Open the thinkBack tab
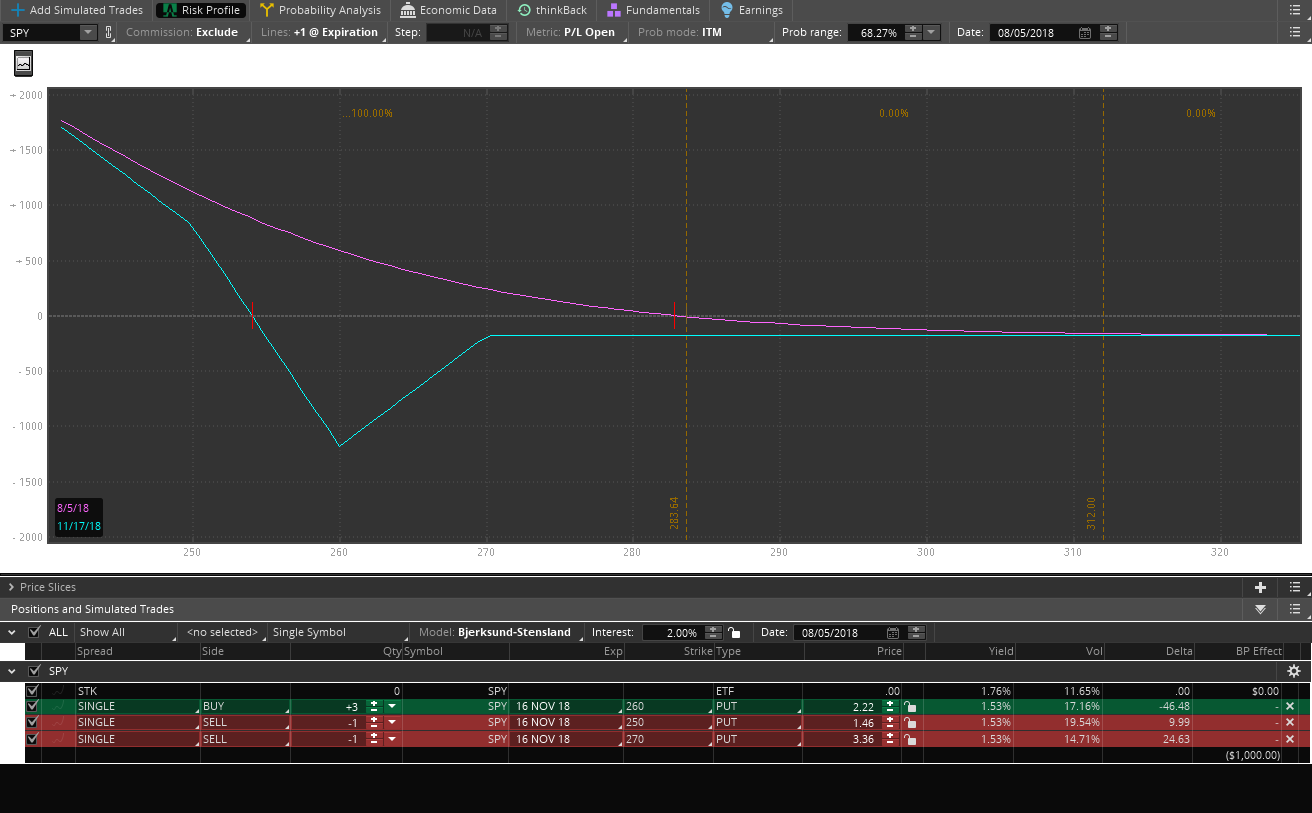1312x813 pixels. tap(552, 10)
